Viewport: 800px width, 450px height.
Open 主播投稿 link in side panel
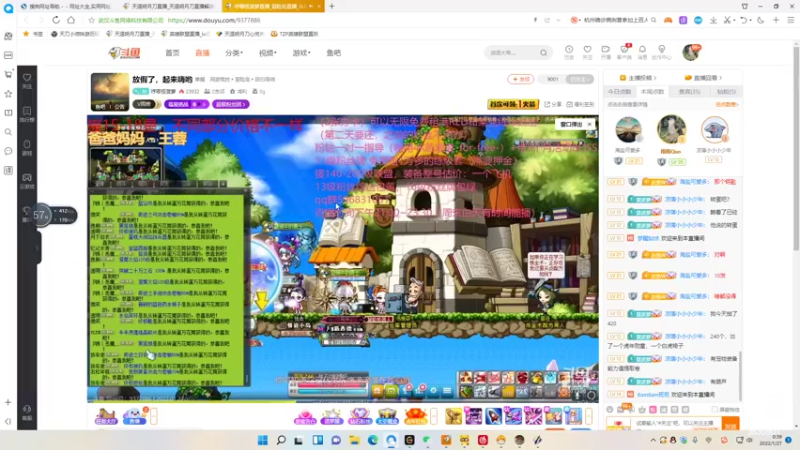(x=638, y=78)
